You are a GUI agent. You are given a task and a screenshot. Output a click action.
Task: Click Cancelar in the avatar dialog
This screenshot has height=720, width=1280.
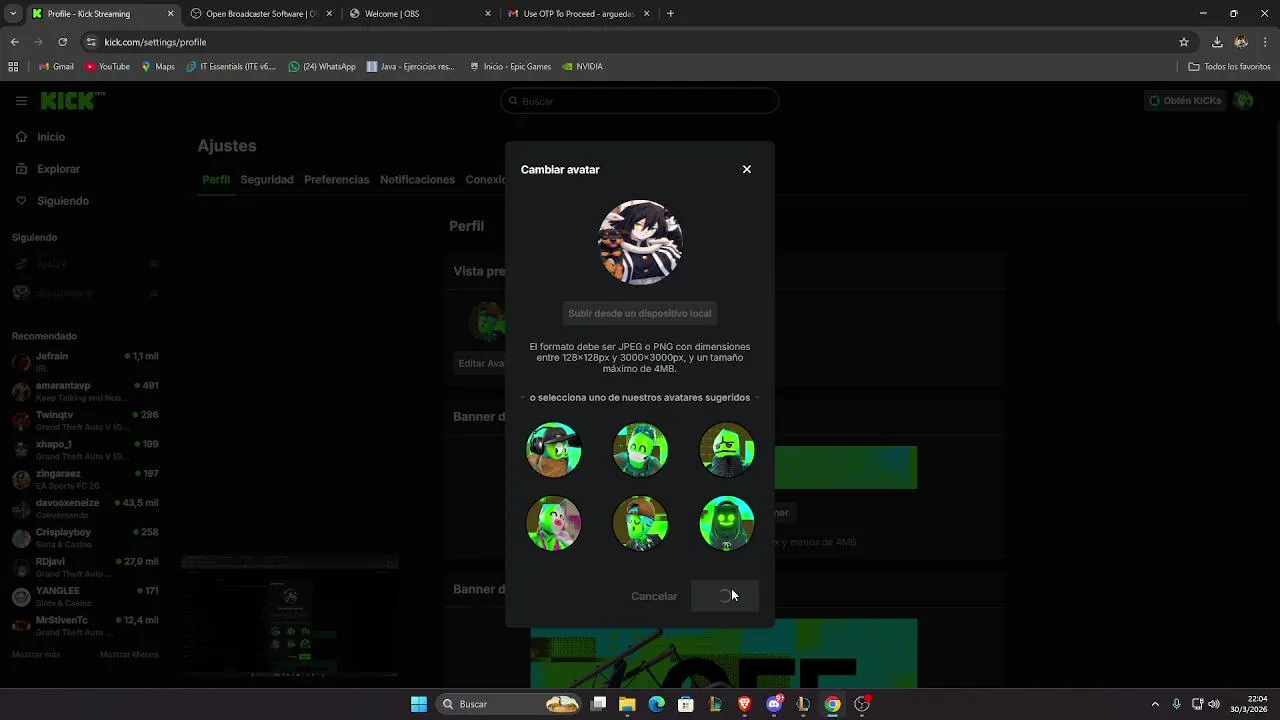[654, 596]
